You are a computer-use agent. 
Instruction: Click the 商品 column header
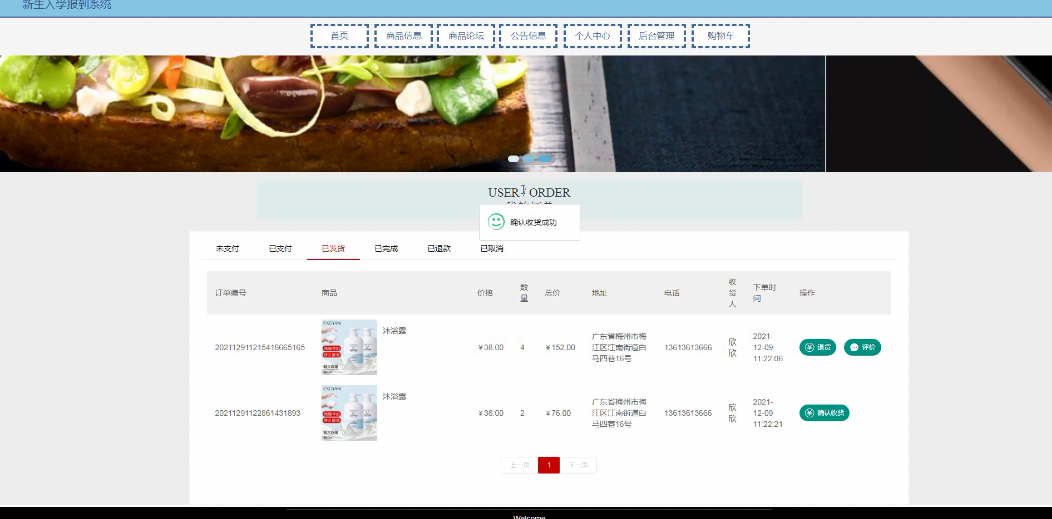coord(329,293)
